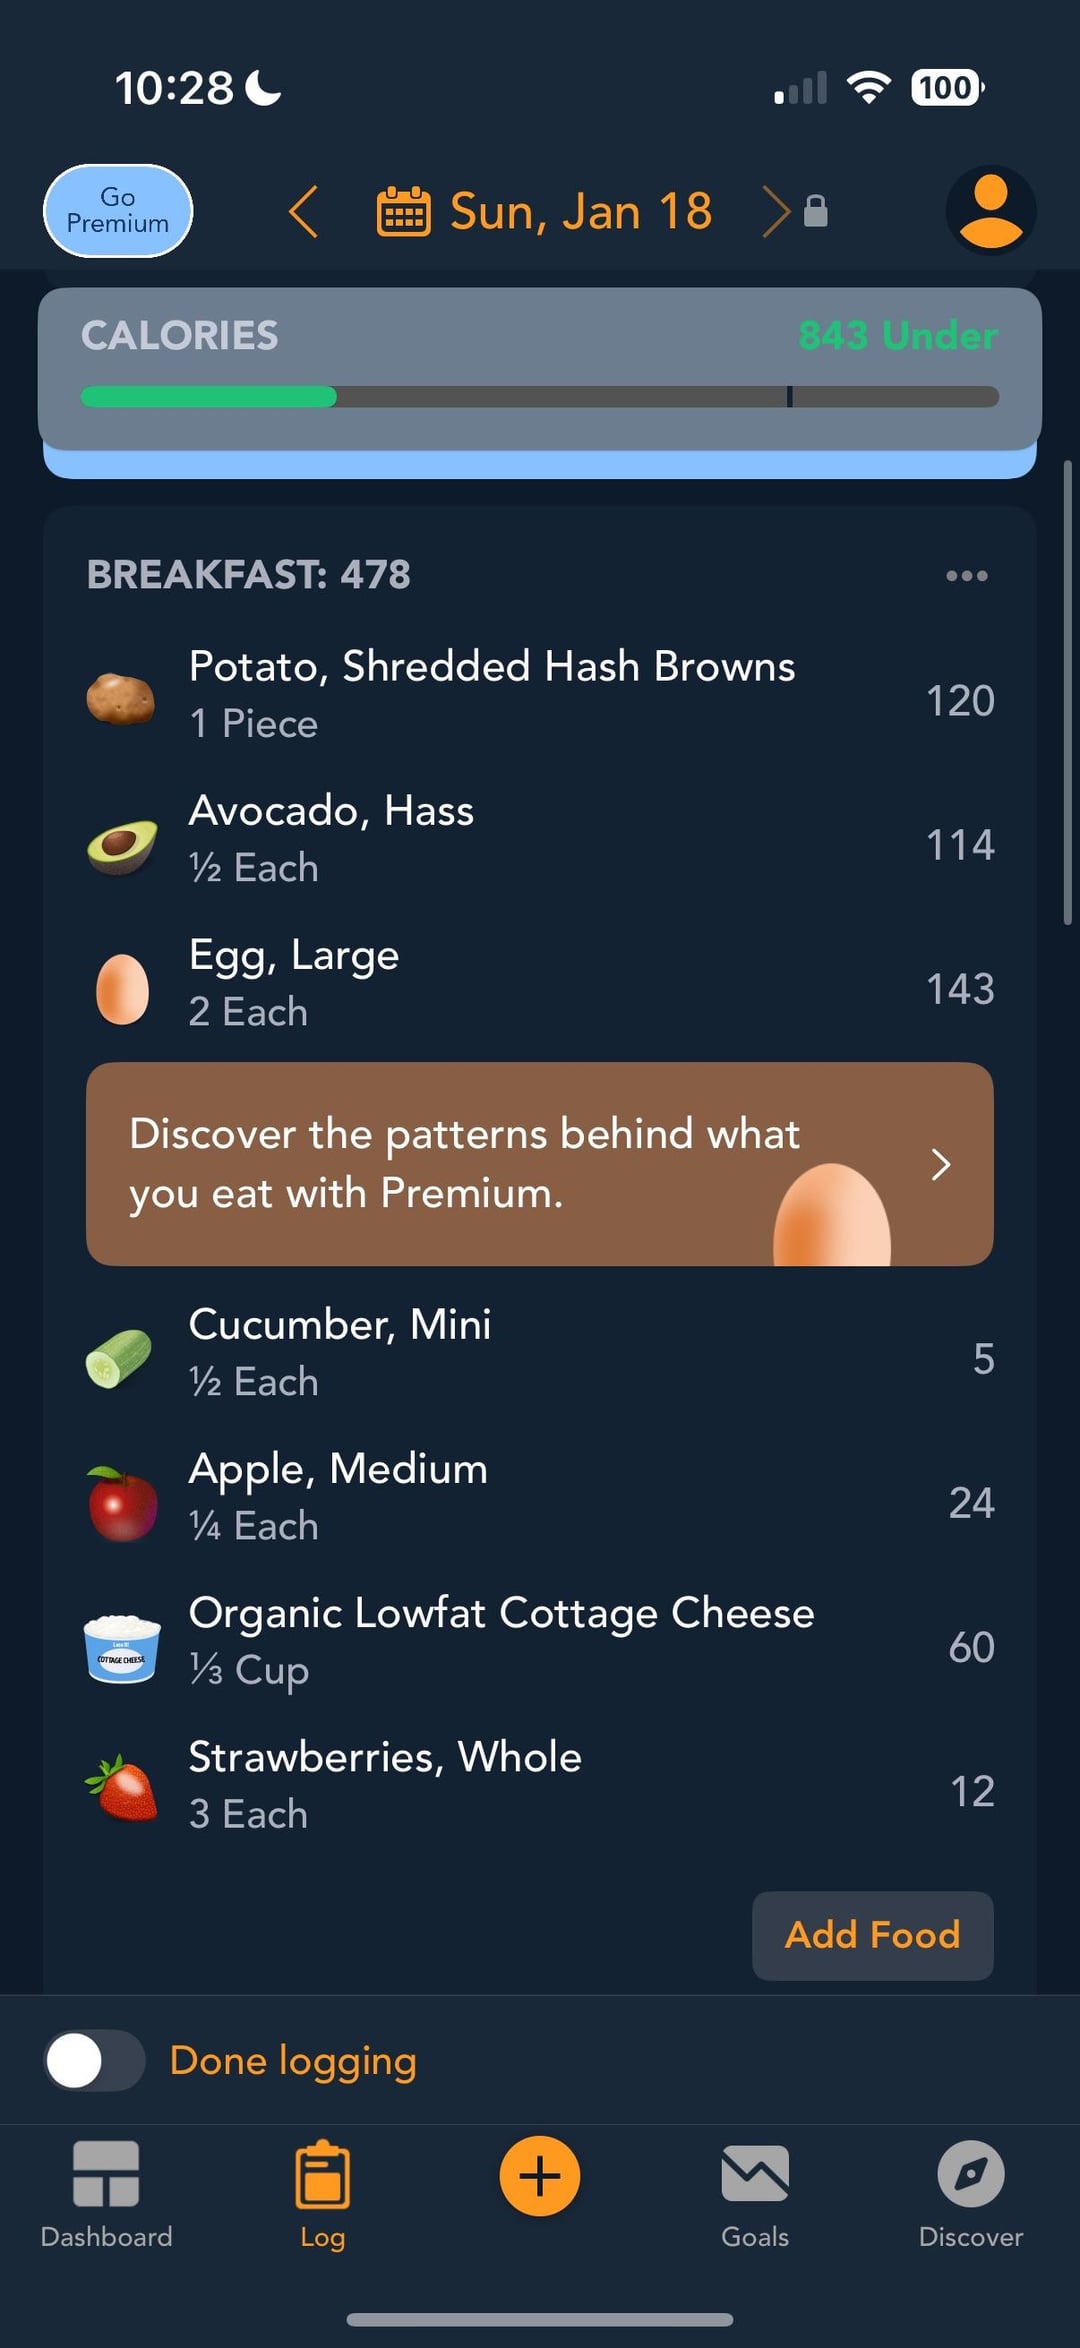
Task: Switch to the Dashboard tab
Action: point(106,2193)
